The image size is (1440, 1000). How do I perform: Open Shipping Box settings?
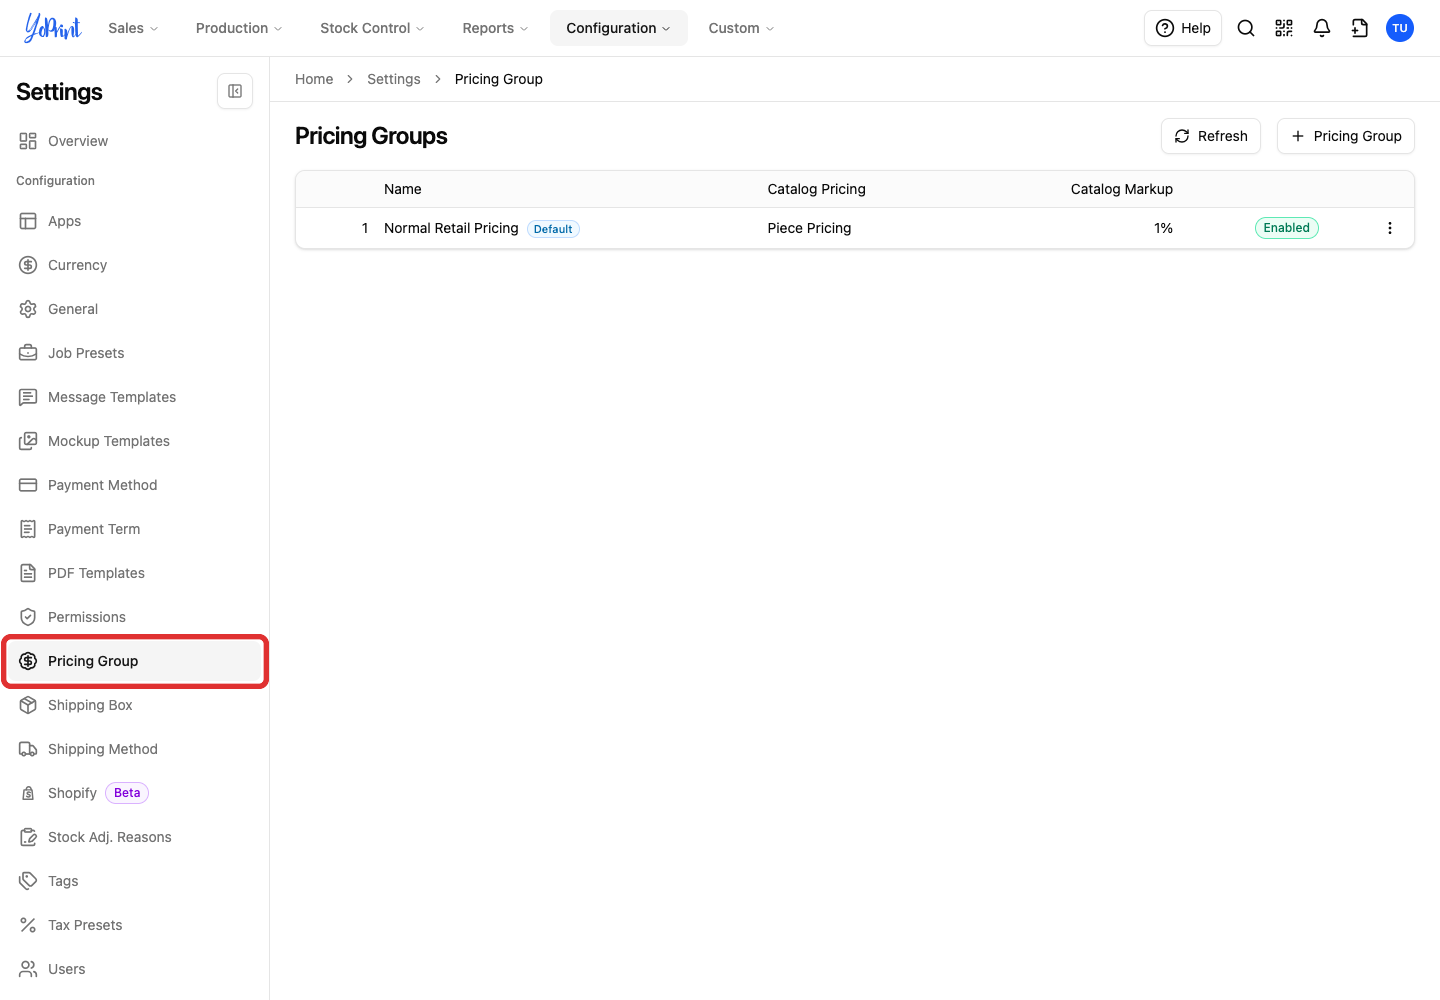[x=134, y=705]
